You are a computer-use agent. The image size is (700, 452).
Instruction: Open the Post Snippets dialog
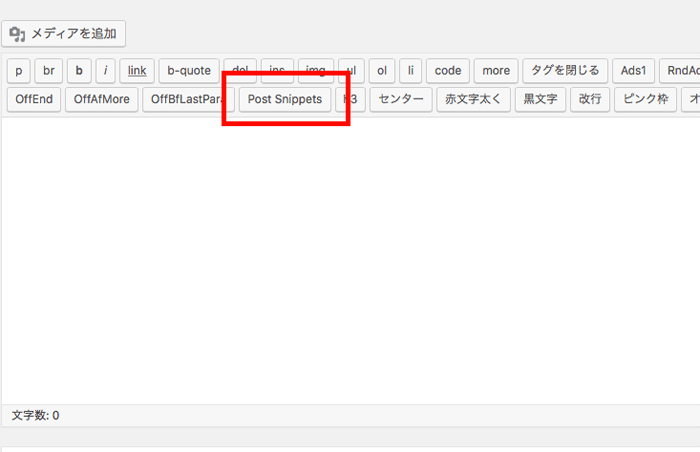point(285,100)
